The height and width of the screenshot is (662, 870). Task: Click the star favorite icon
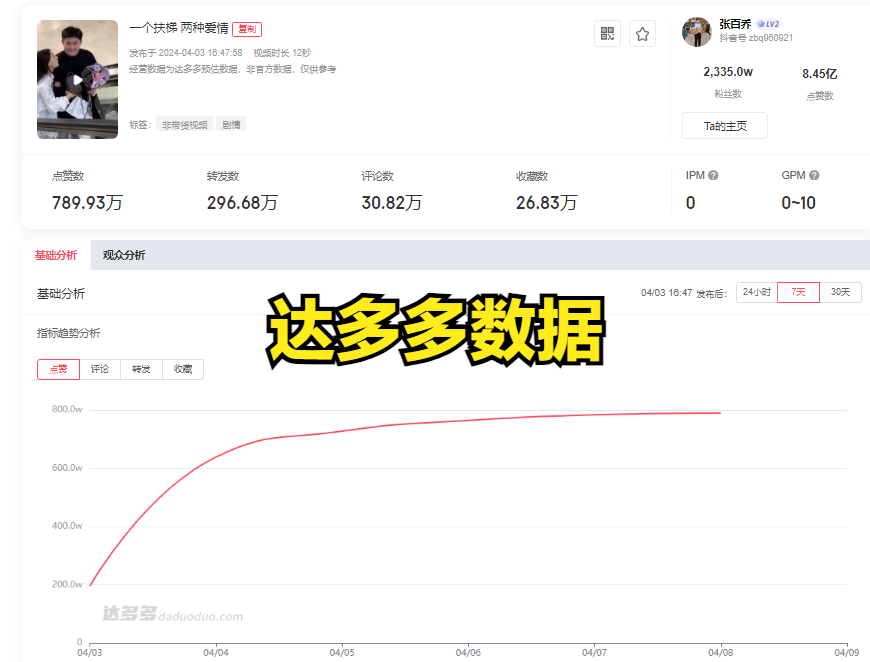[642, 34]
